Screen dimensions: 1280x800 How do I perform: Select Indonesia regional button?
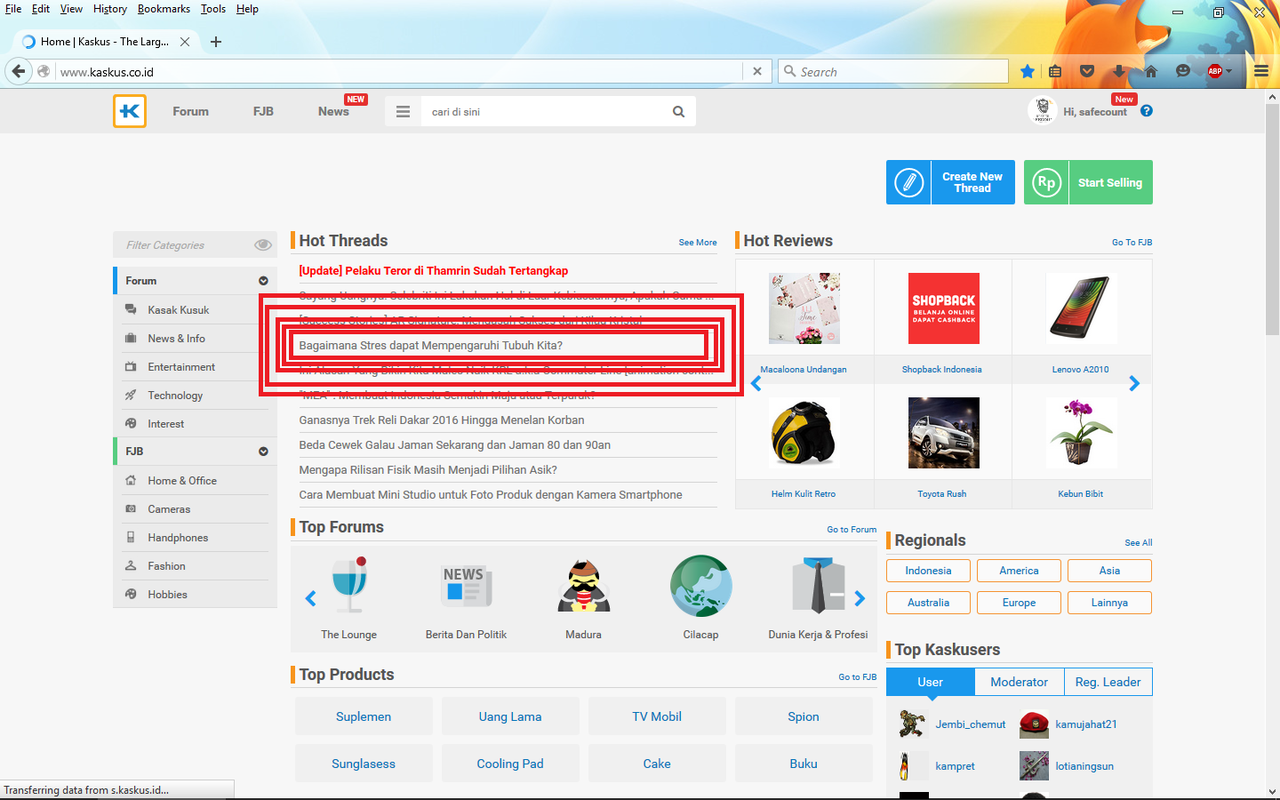click(928, 571)
